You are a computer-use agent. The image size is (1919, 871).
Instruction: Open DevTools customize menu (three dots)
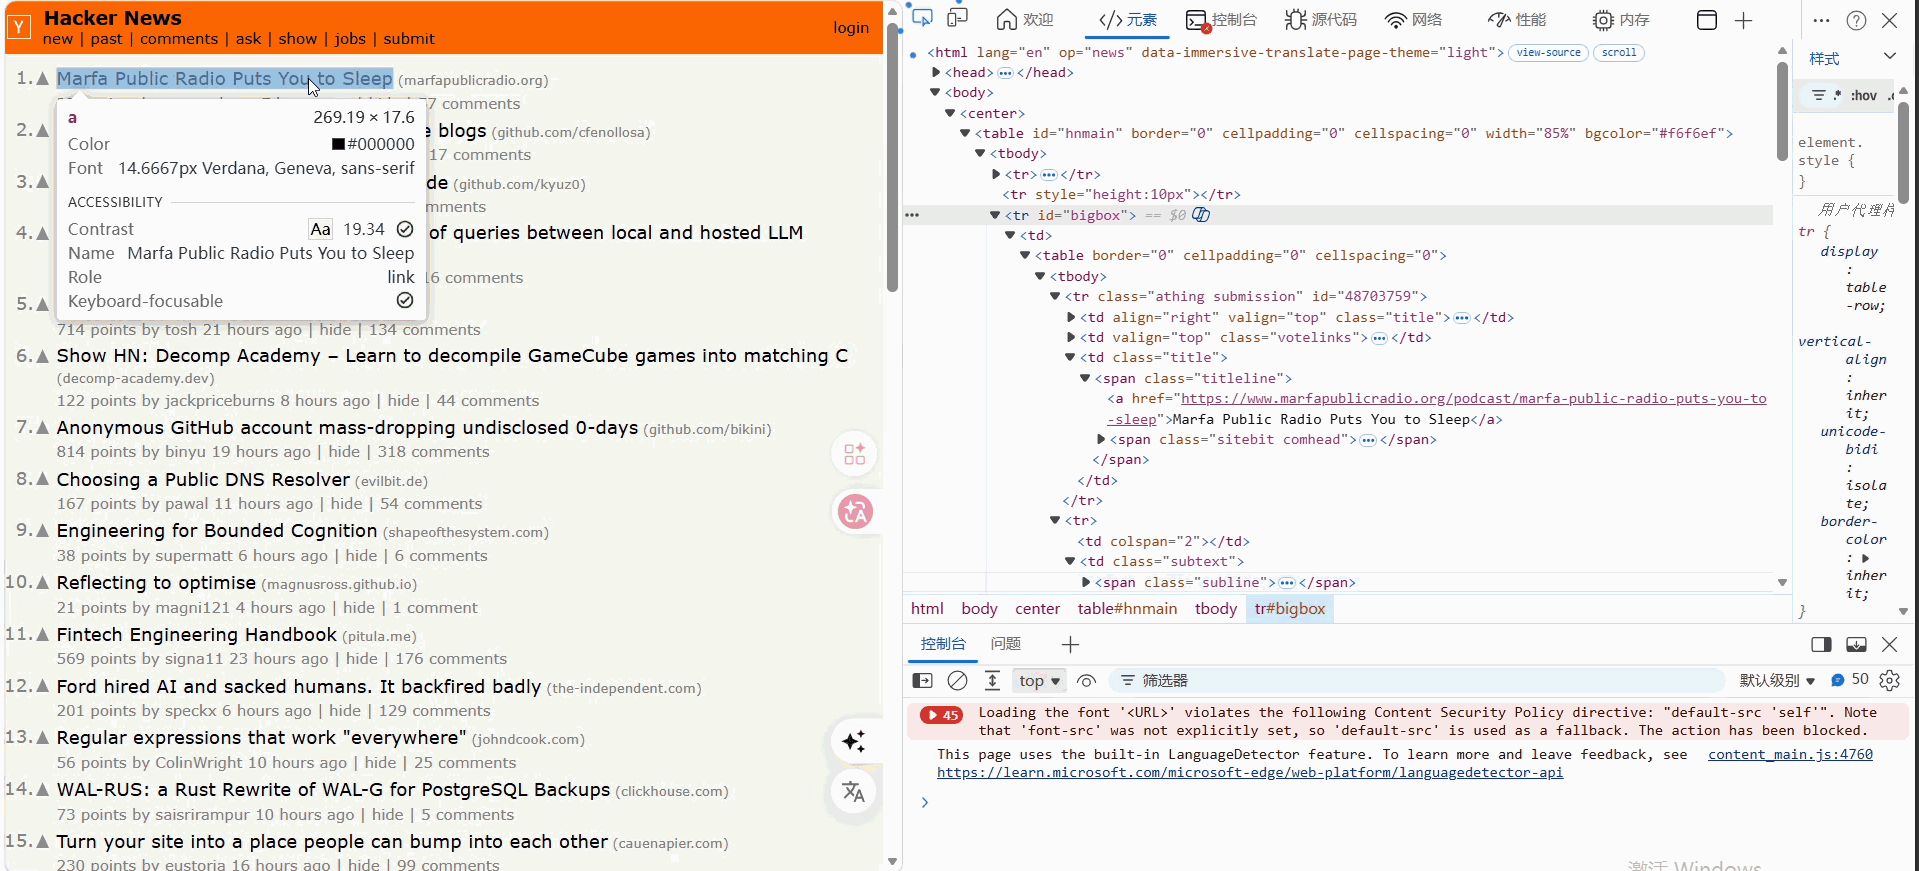click(1821, 20)
